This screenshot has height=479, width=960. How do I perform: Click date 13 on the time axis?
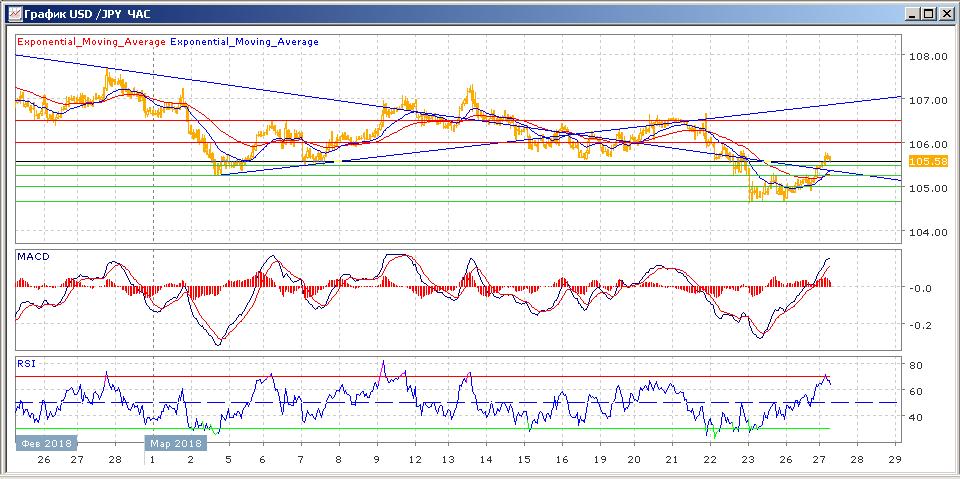click(x=449, y=460)
